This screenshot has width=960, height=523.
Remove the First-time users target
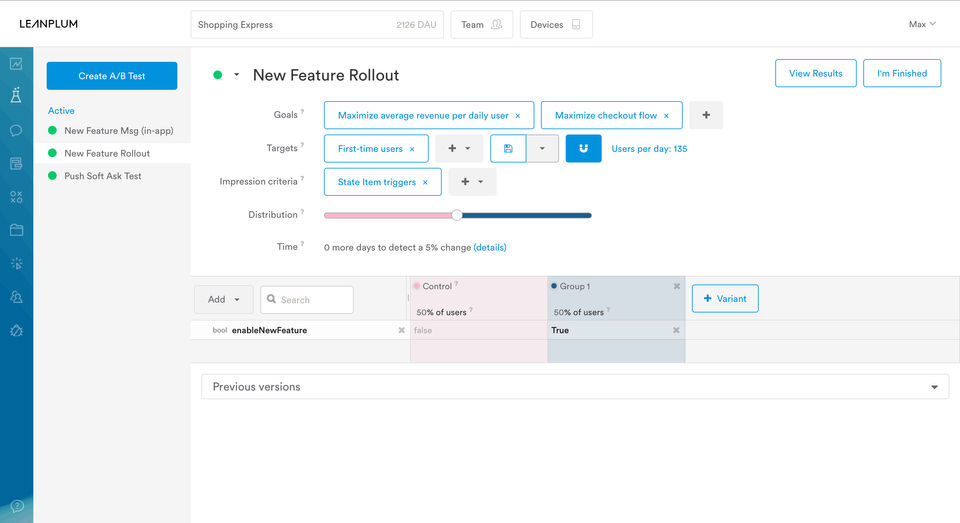tap(412, 149)
